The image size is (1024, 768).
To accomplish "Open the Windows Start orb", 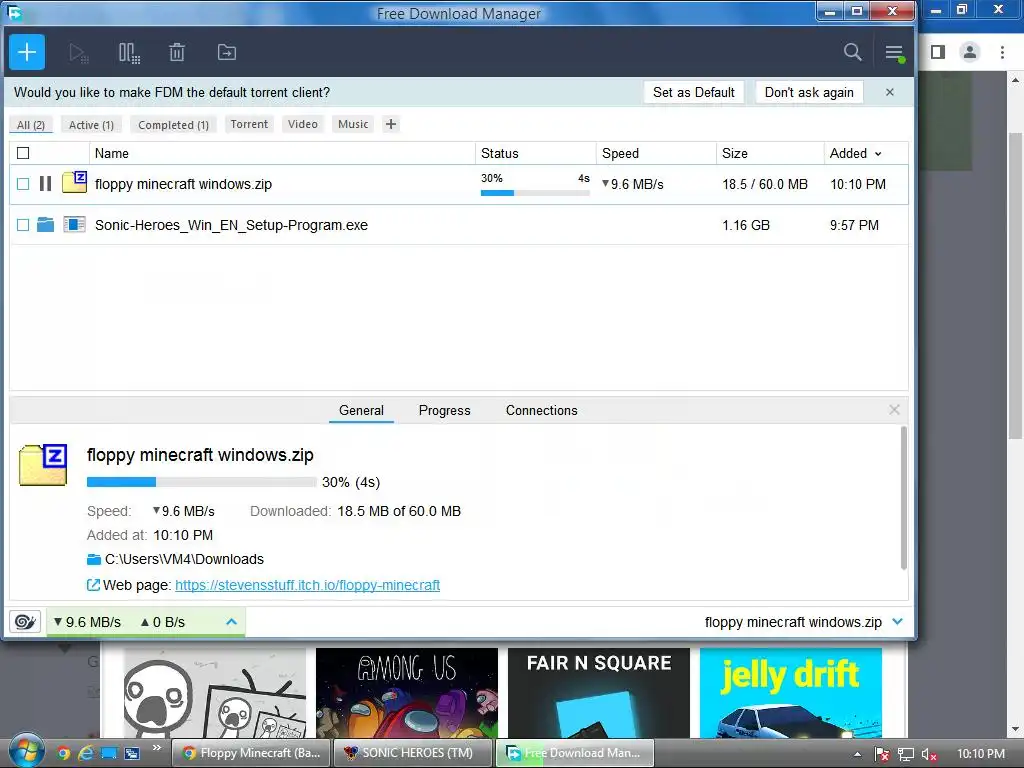I will point(26,751).
